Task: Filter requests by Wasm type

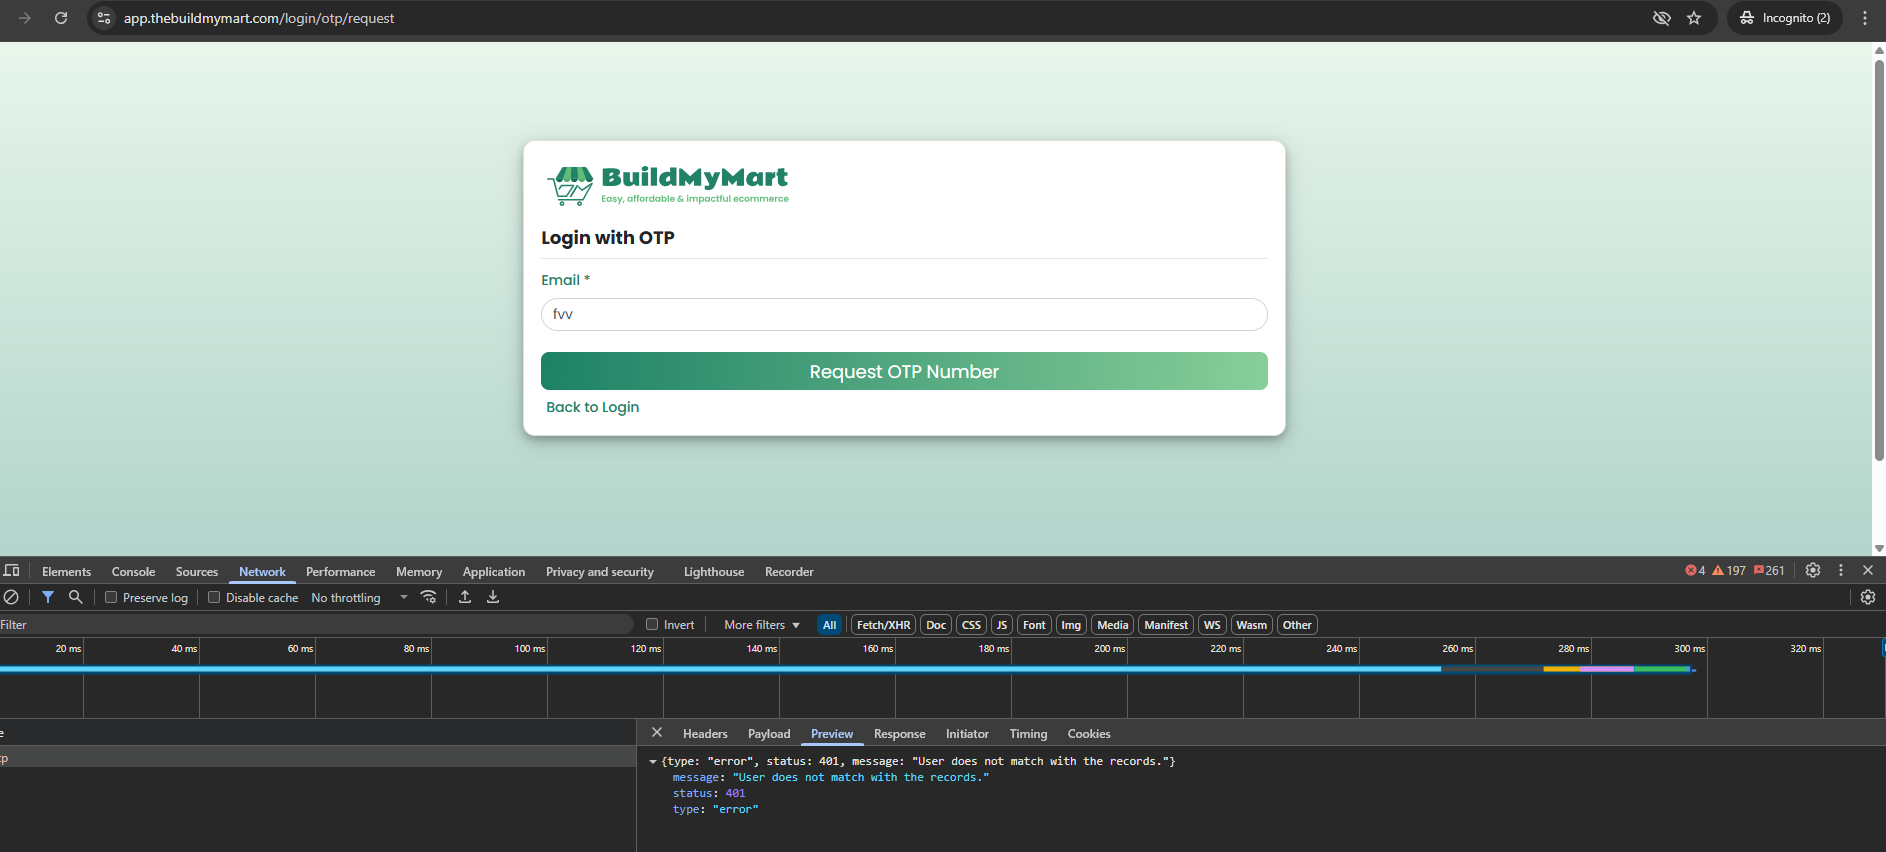Action: pyautogui.click(x=1251, y=625)
